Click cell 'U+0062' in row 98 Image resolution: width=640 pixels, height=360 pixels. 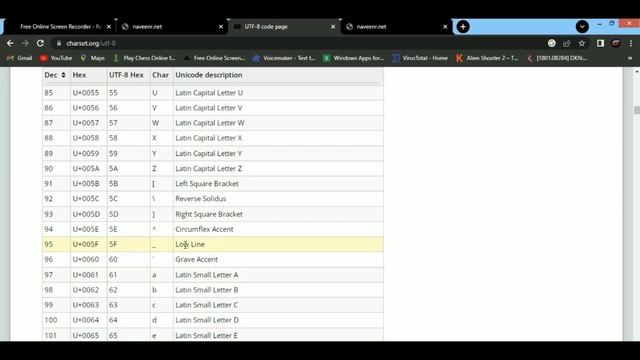[86, 290]
